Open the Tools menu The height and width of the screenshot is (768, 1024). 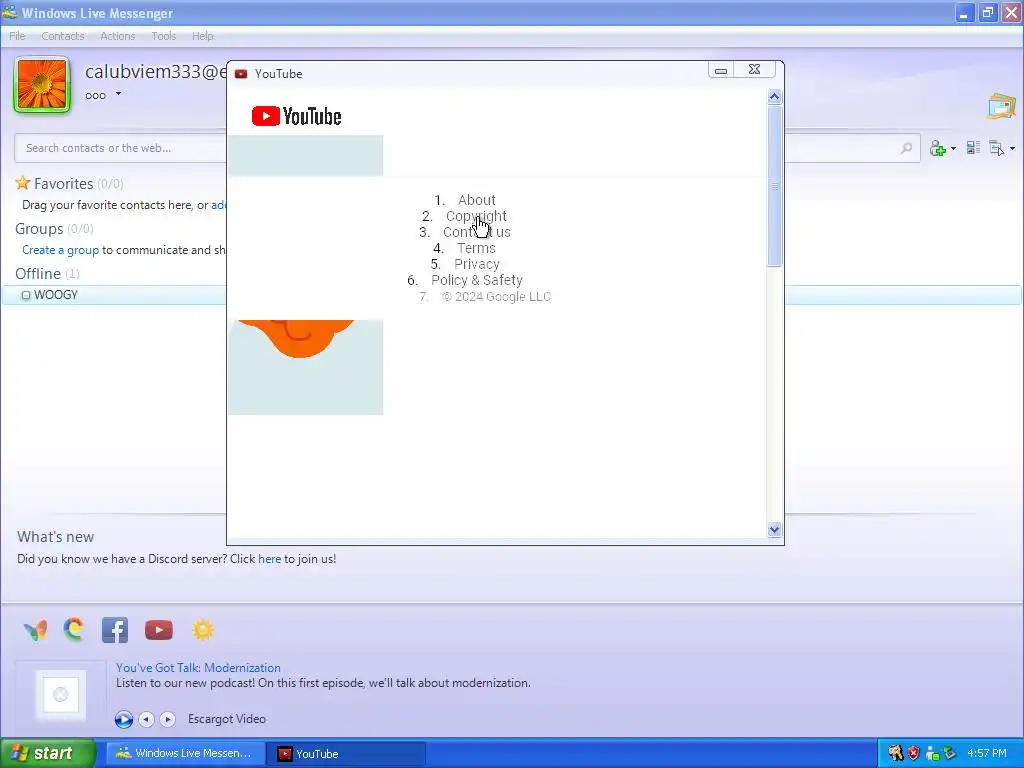[x=164, y=36]
